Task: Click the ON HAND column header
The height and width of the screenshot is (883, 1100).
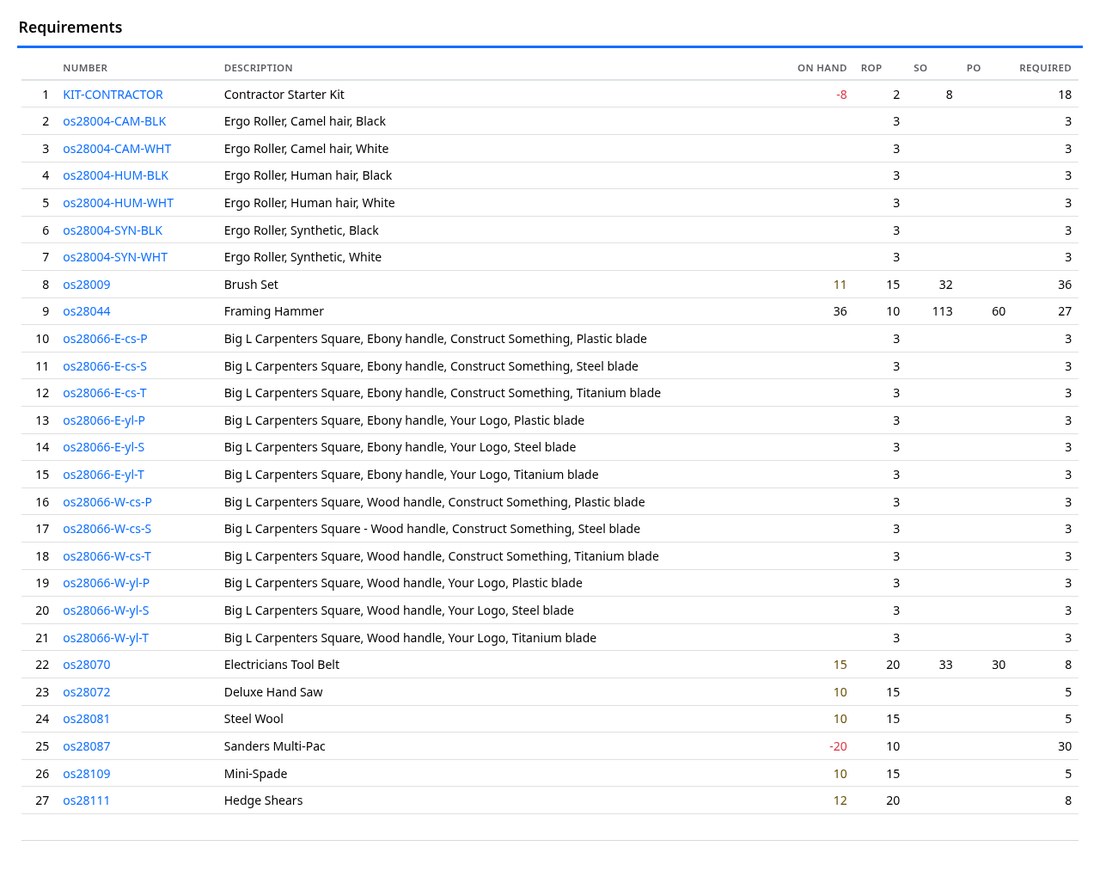Action: (x=821, y=68)
